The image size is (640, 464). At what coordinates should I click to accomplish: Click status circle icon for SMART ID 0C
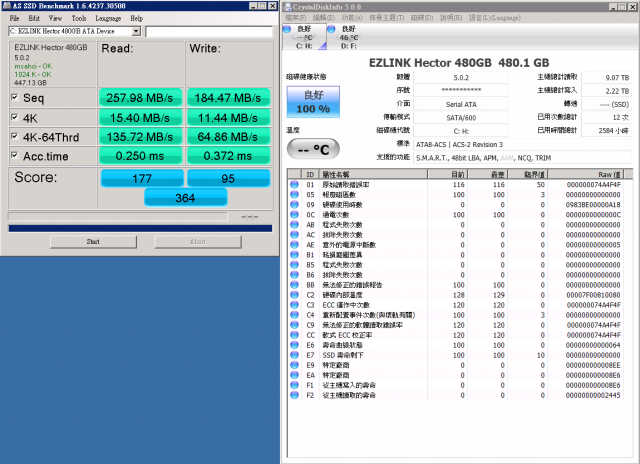294,215
